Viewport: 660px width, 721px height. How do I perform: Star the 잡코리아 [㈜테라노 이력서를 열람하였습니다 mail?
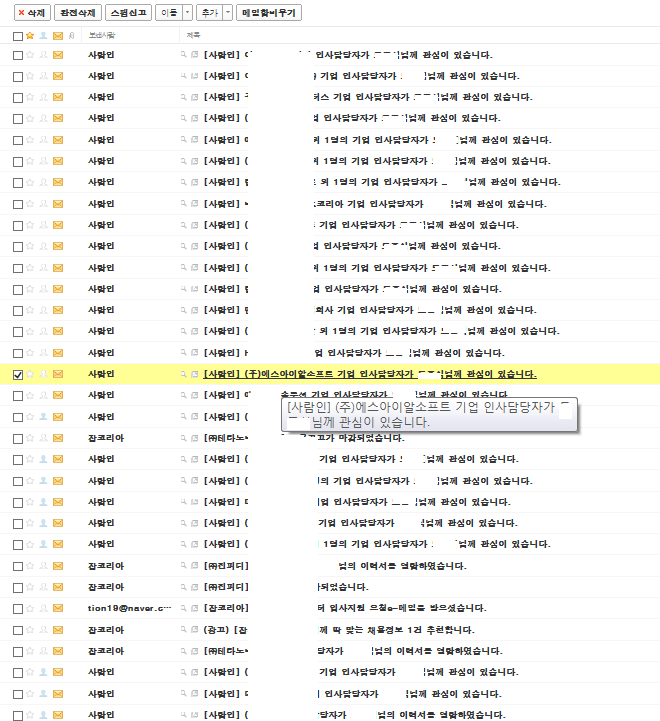[30, 651]
